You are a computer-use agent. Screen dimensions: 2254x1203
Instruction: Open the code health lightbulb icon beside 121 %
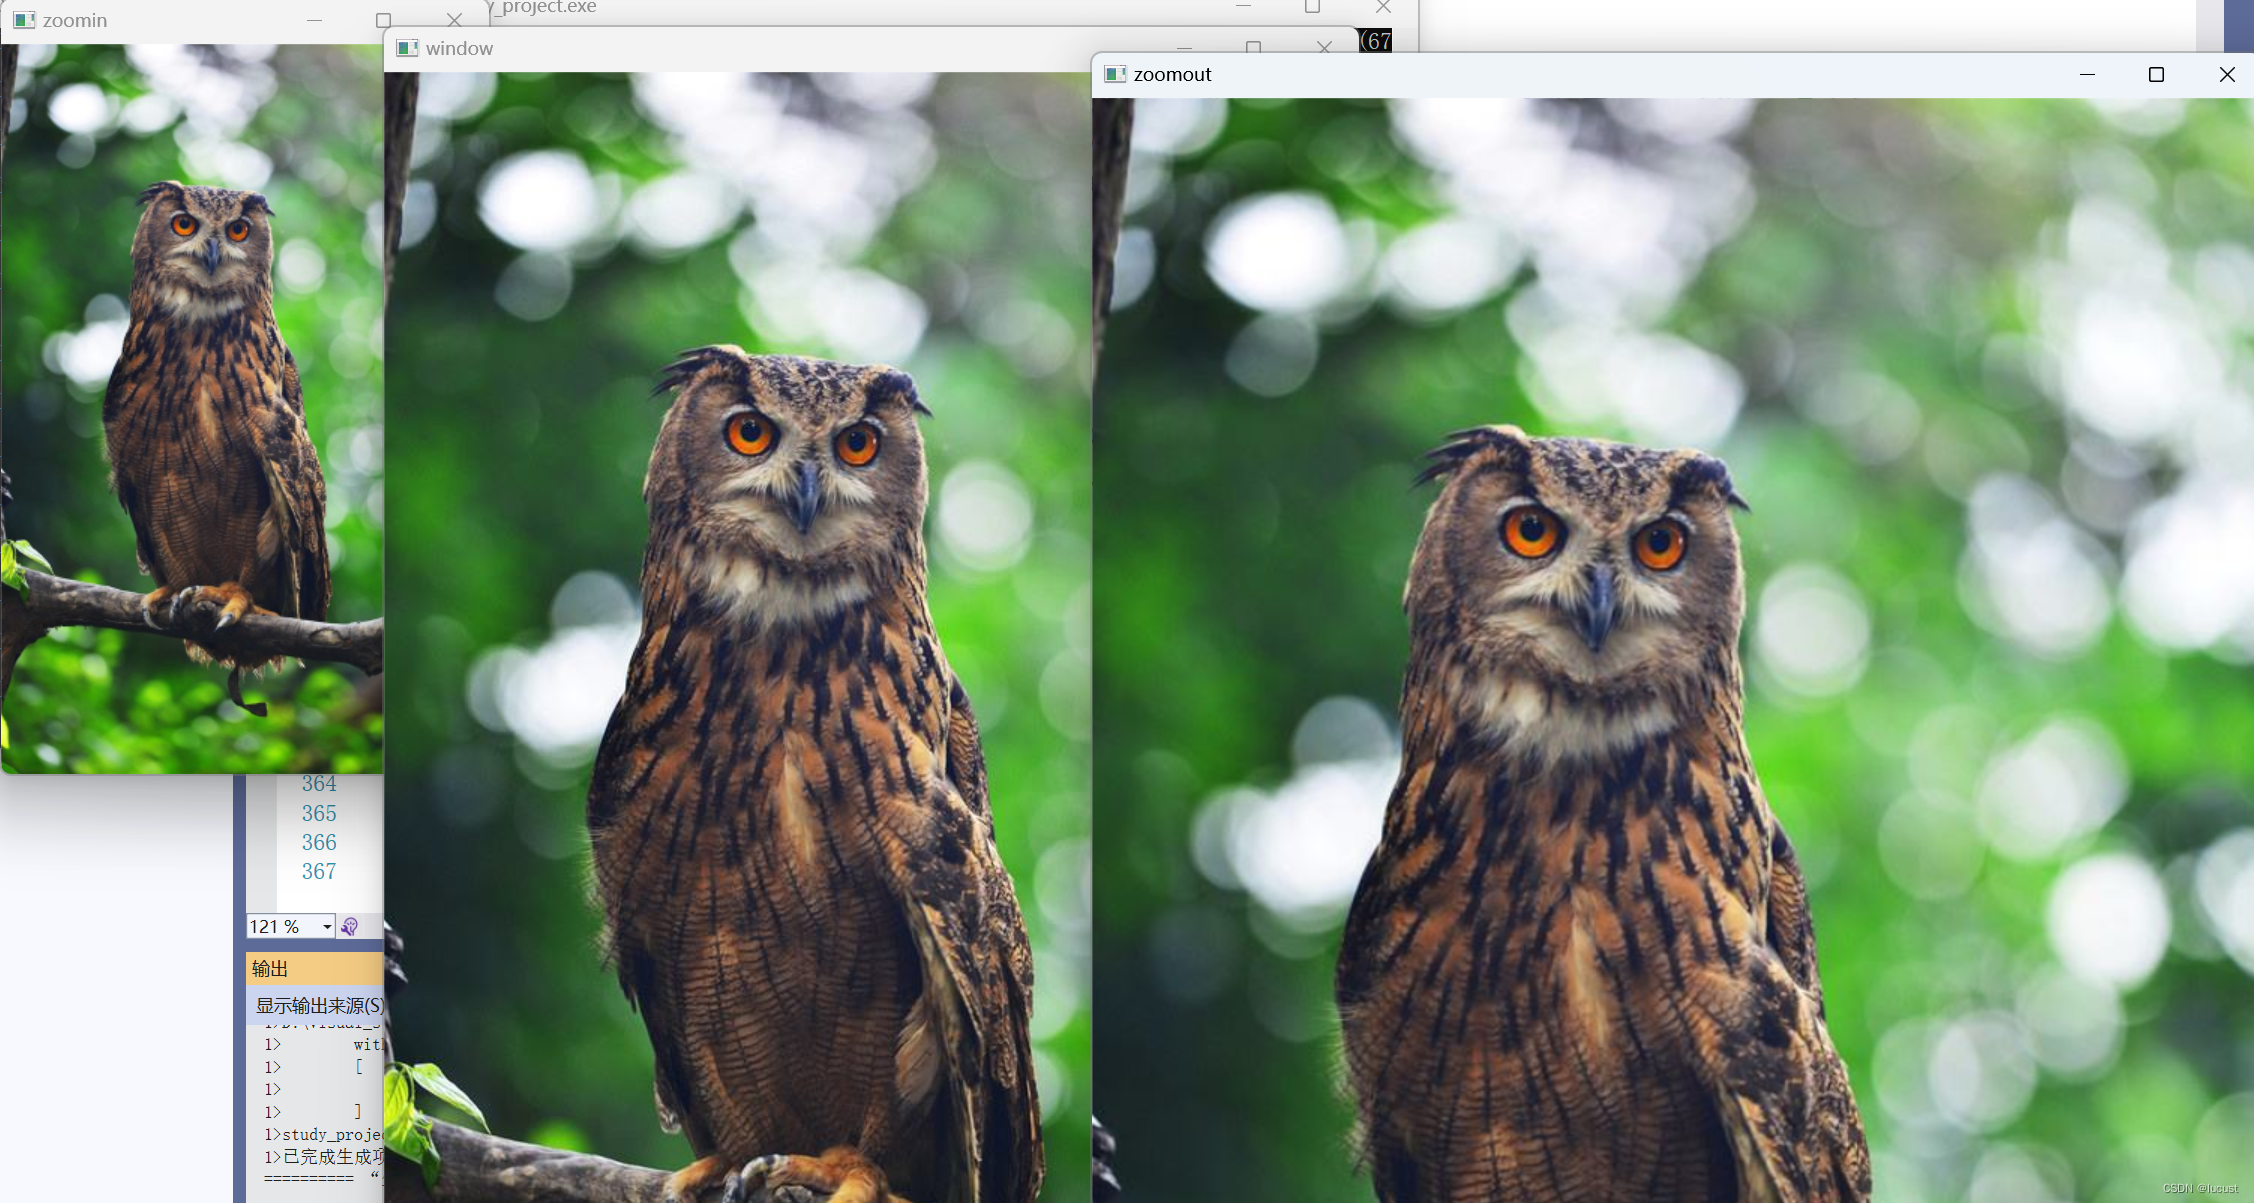pyautogui.click(x=349, y=926)
